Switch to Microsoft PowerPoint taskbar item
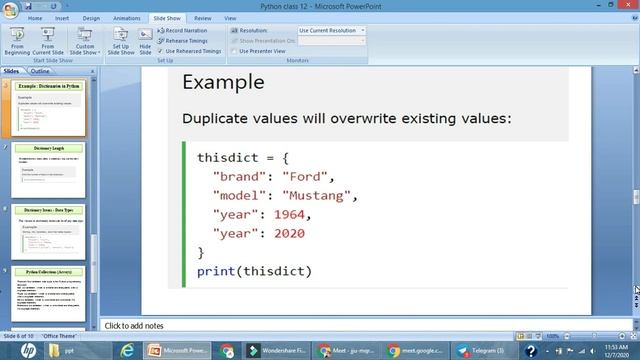Screen dimensions: 640x360 pyautogui.click(x=177, y=351)
